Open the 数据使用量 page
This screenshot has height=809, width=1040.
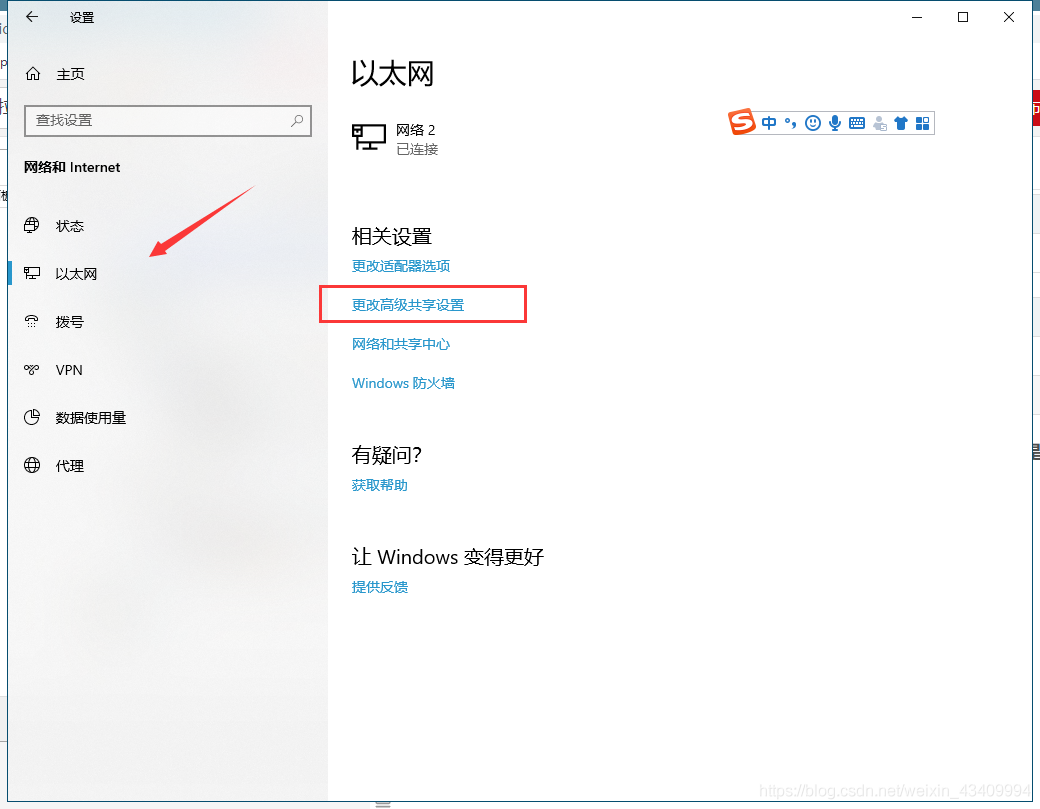[x=91, y=418]
